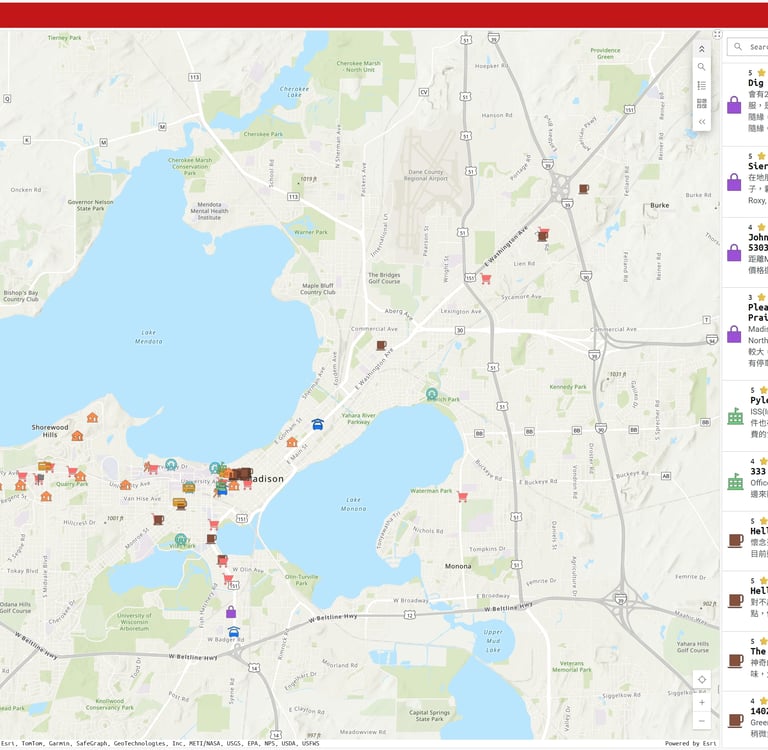Image resolution: width=768 pixels, height=750 pixels.
Task: Click the '333' listing title
Action: click(x=758, y=471)
